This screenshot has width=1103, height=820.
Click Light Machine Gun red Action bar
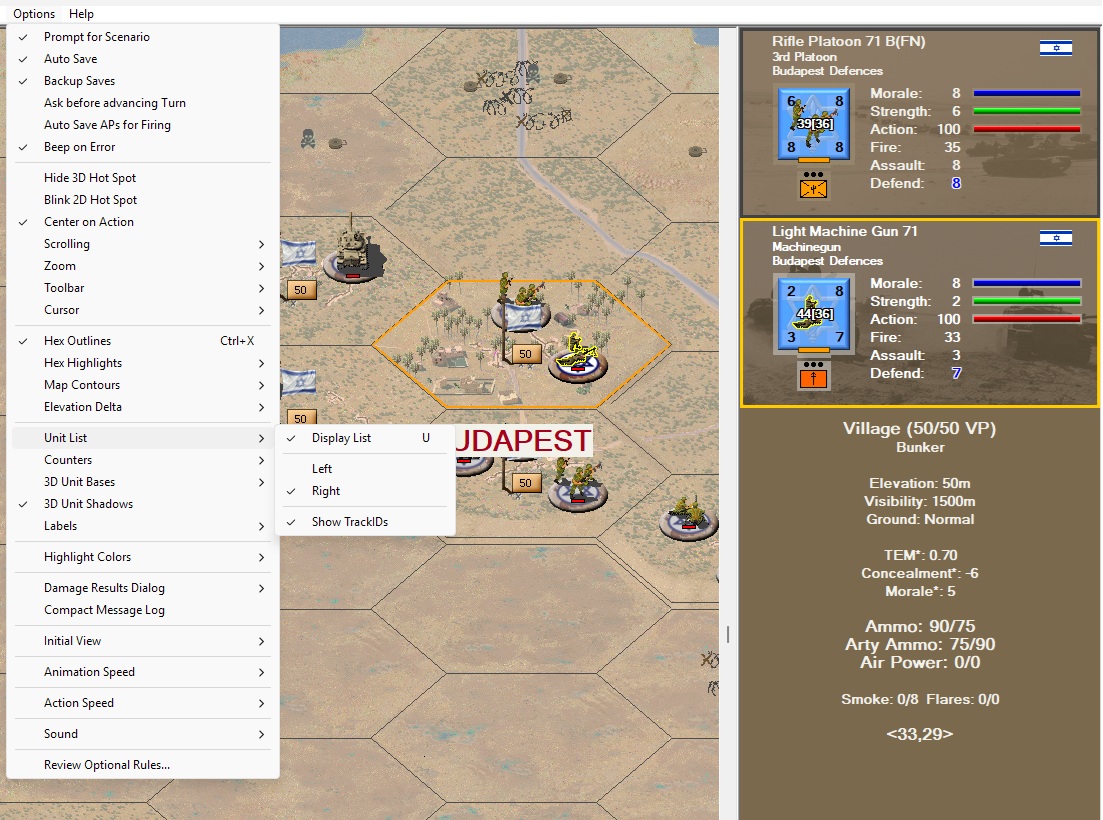[x=1026, y=319]
